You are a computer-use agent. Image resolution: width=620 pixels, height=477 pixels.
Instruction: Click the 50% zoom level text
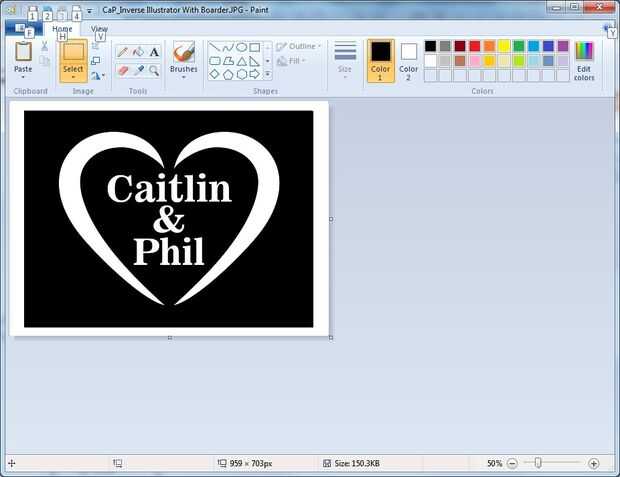coord(494,463)
